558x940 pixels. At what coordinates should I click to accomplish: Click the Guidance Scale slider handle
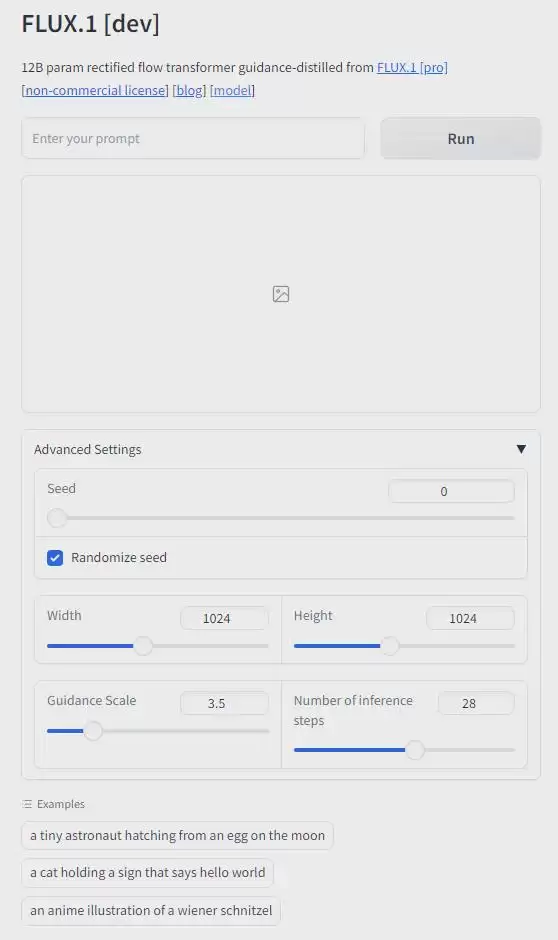pyautogui.click(x=93, y=731)
